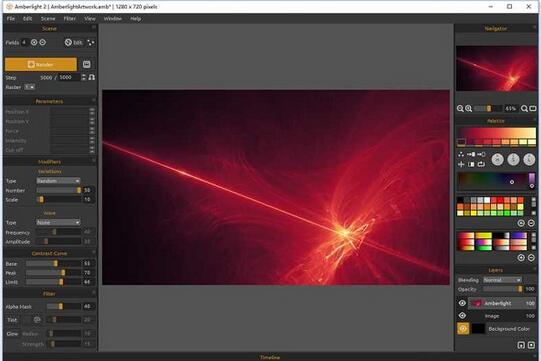The height and width of the screenshot is (361, 541).
Task: Click the icon right of Render button
Action: coord(87,64)
